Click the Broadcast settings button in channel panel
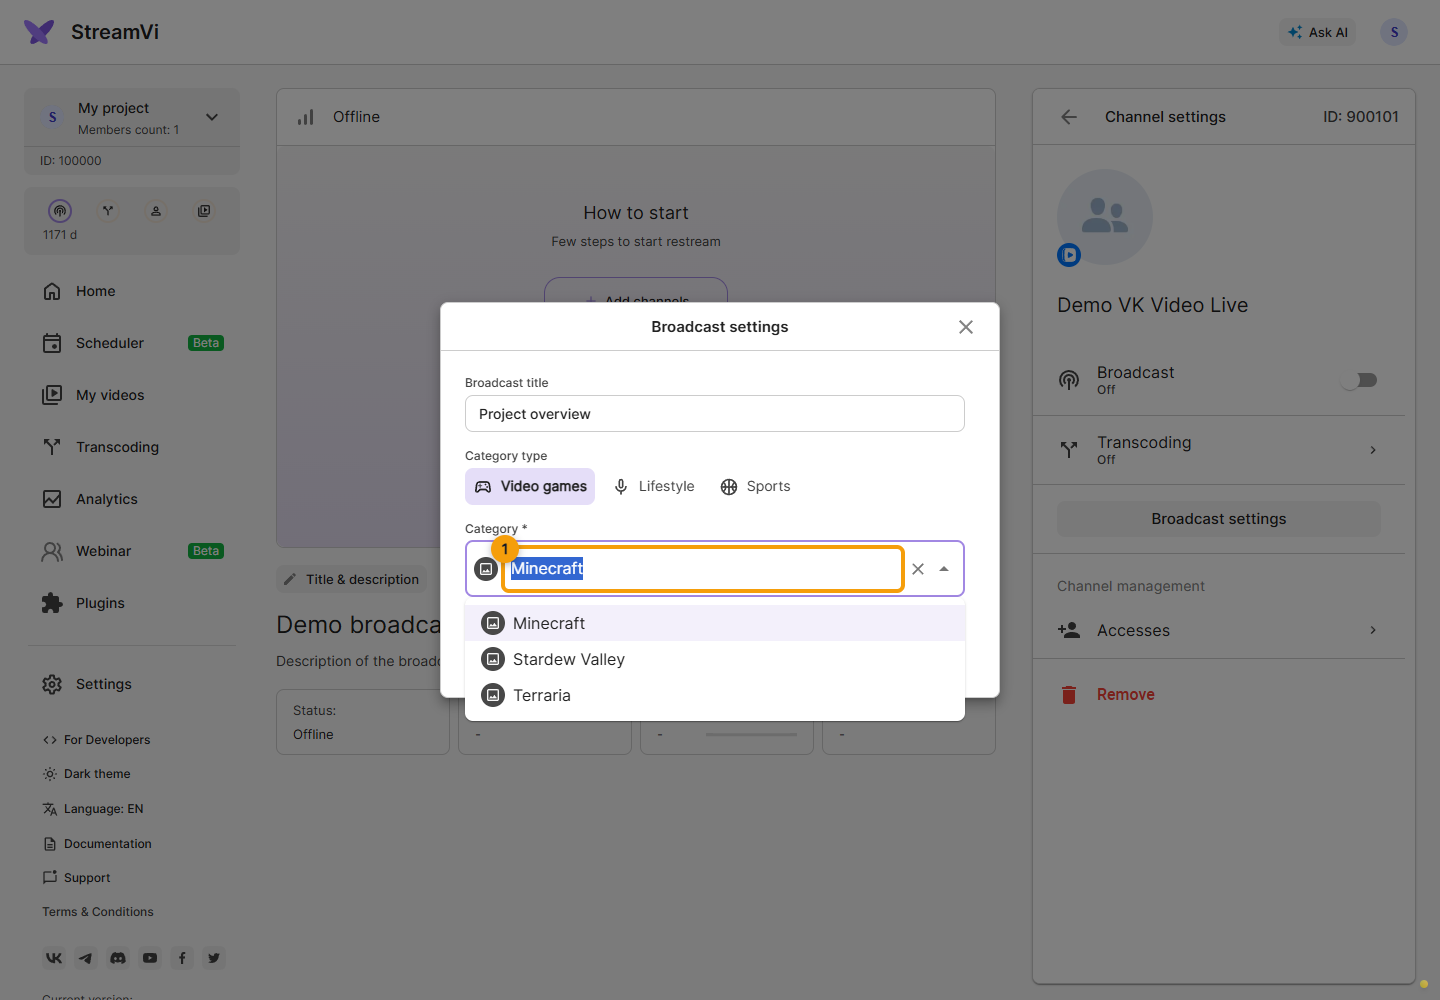Viewport: 1440px width, 1000px height. (x=1219, y=519)
